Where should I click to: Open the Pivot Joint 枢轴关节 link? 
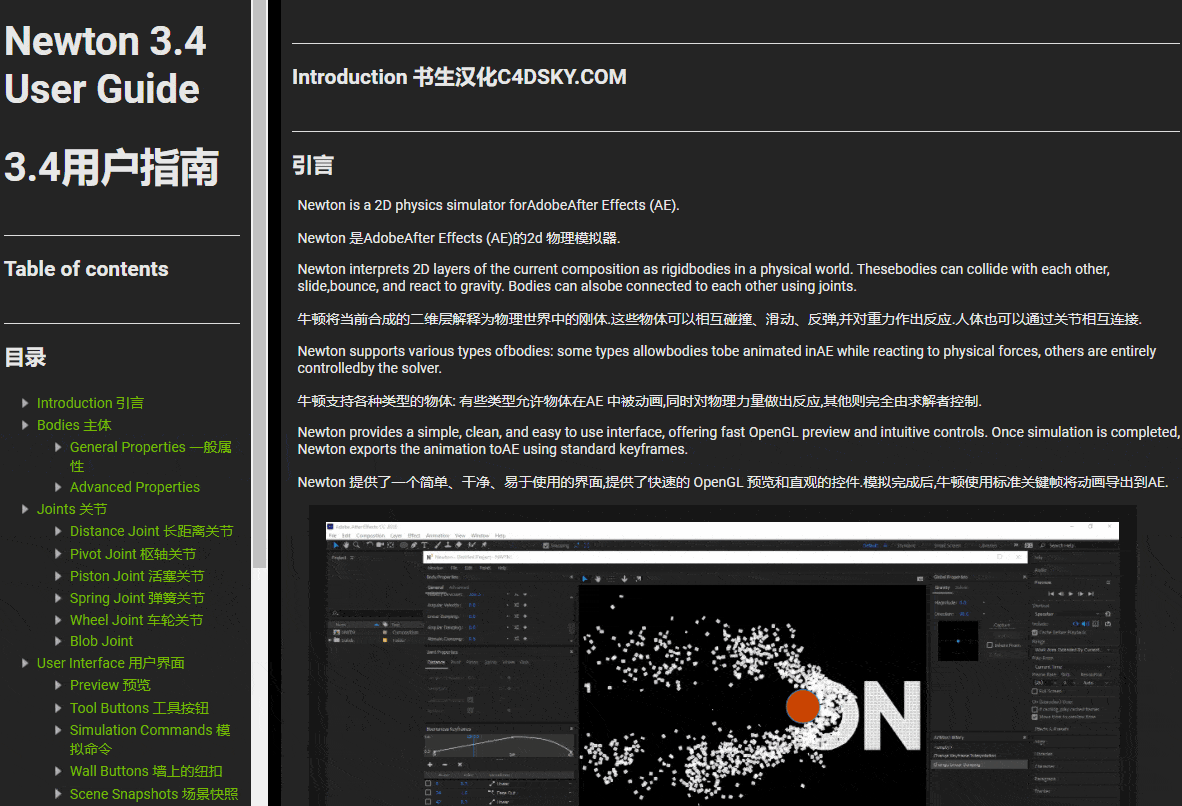133,554
